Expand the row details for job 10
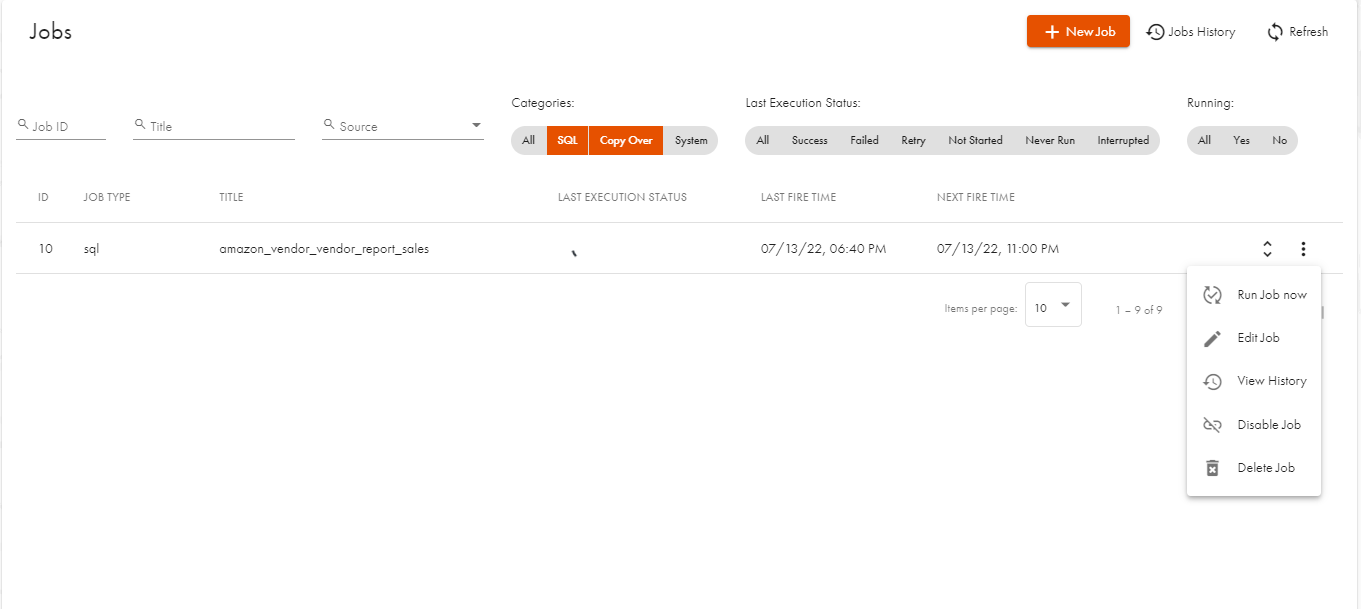 [1267, 249]
